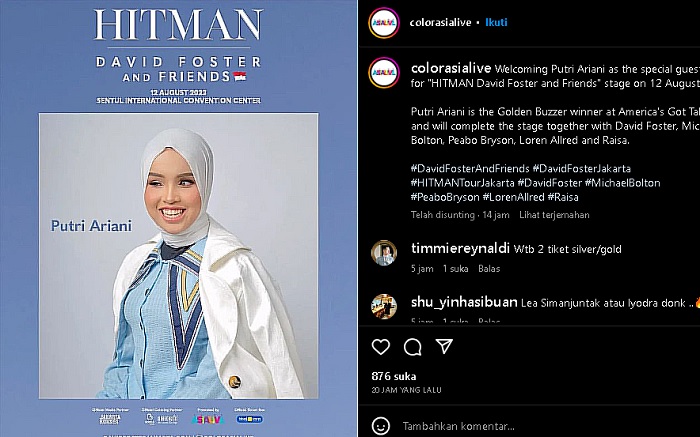The image size is (700, 437).
Task: Open the #HITMANTourJakarta hashtag
Action: 462,183
